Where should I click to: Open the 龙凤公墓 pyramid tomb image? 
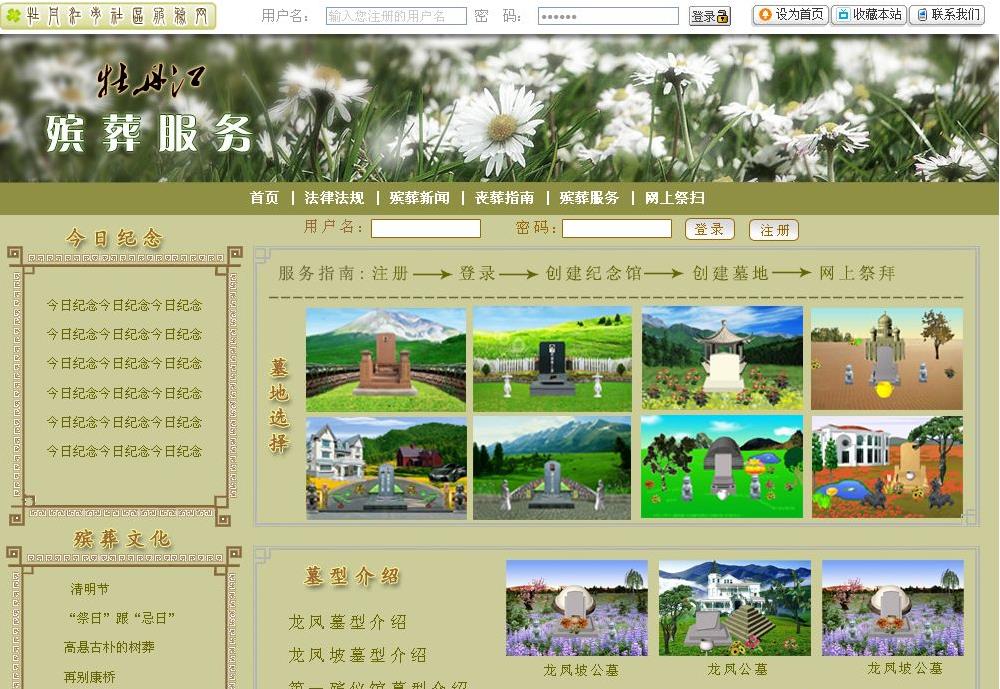[735, 608]
